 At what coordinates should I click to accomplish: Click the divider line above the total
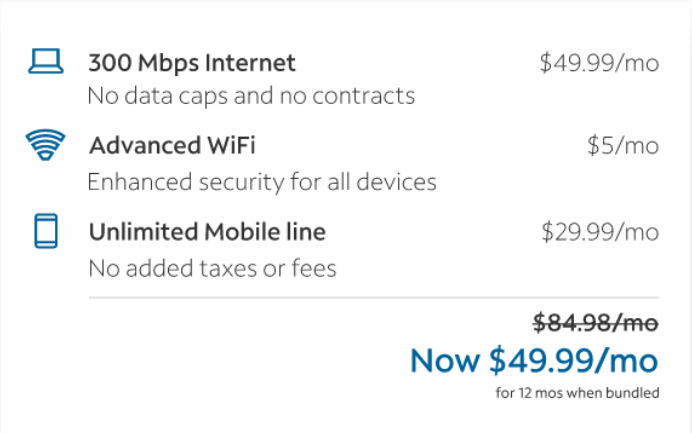pyautogui.click(x=373, y=298)
